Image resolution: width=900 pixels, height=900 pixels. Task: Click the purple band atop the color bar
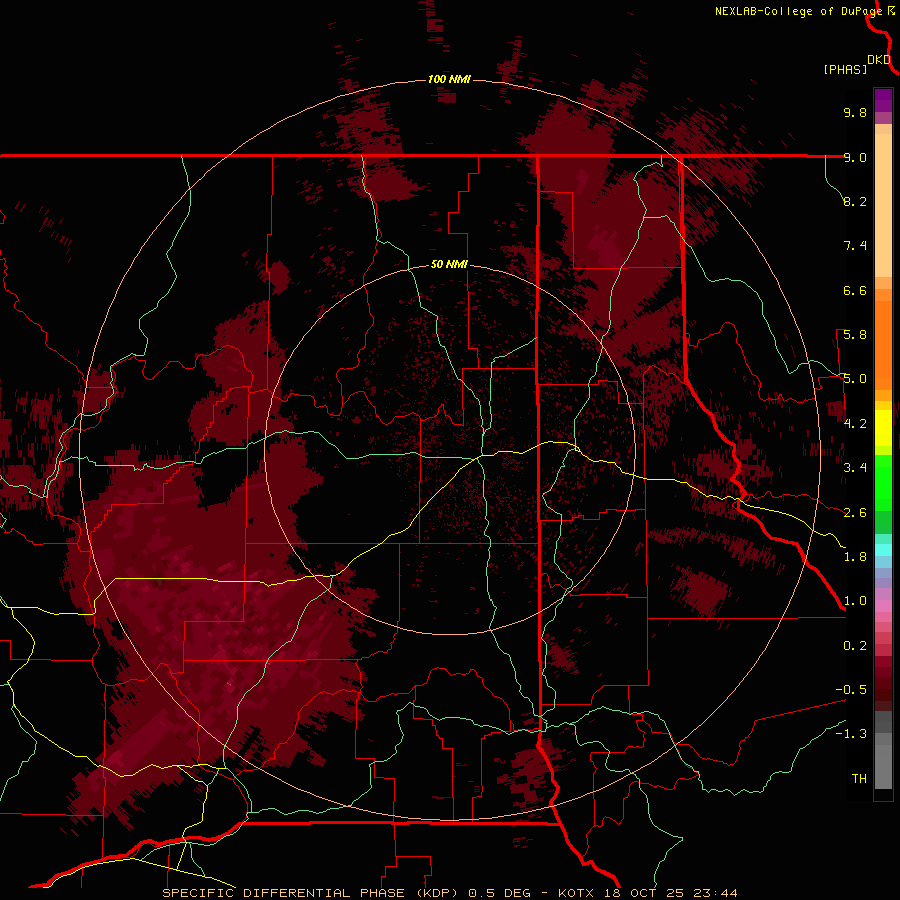(x=883, y=100)
